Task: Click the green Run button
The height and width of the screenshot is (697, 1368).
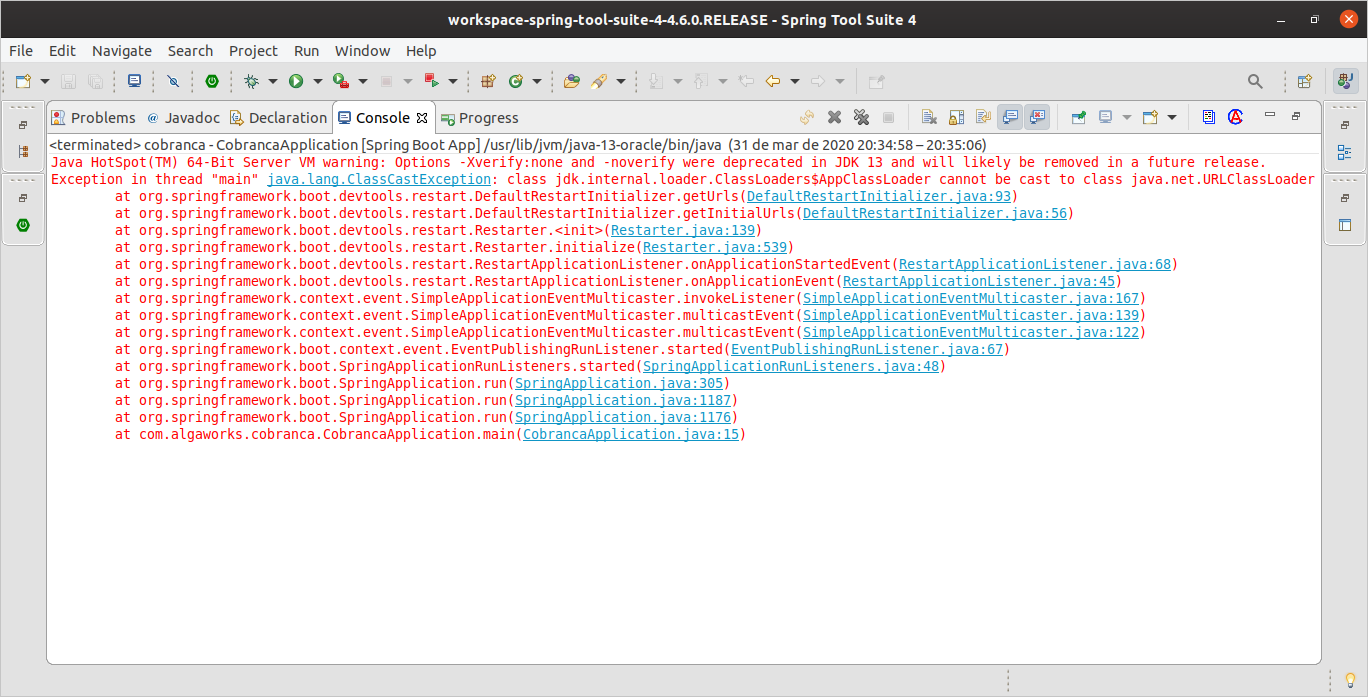Action: 296,81
